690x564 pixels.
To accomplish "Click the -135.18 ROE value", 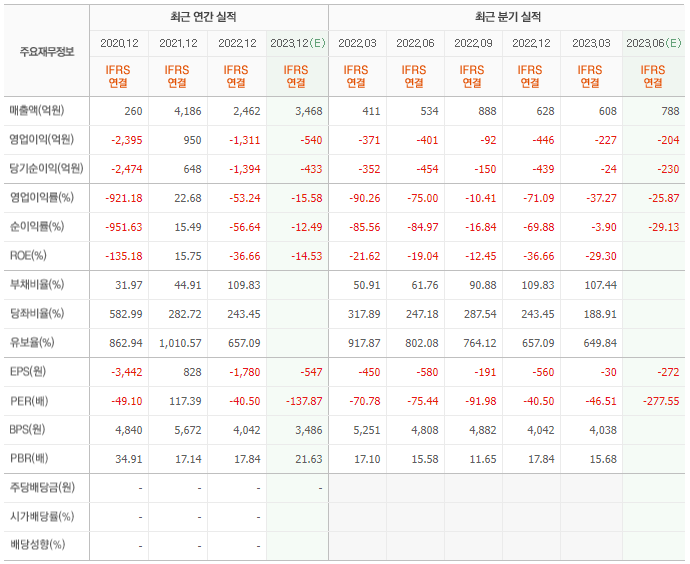I will (x=124, y=256).
